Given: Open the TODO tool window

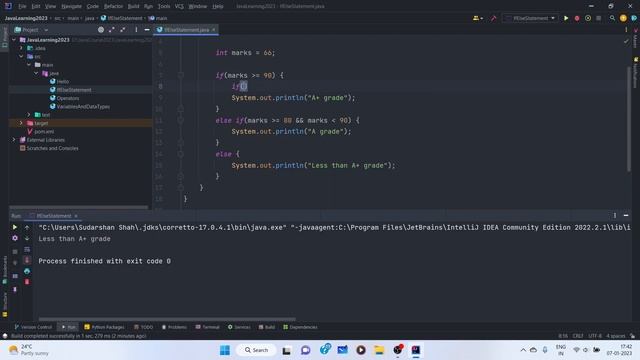Looking at the screenshot, I should pos(143,327).
